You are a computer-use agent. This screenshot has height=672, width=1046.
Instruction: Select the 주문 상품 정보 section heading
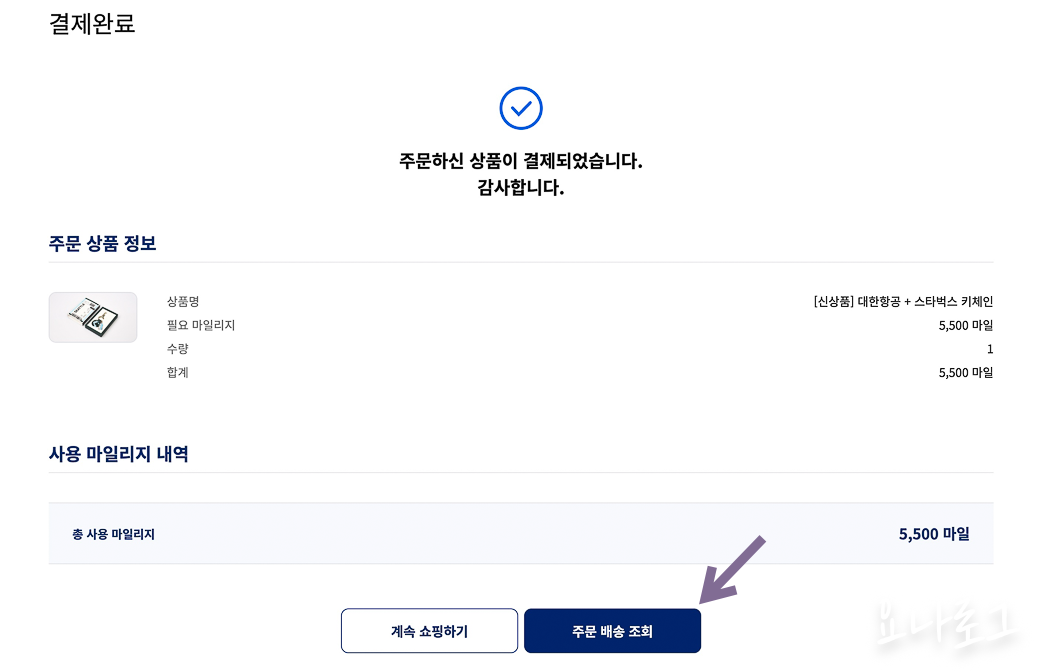[103, 243]
